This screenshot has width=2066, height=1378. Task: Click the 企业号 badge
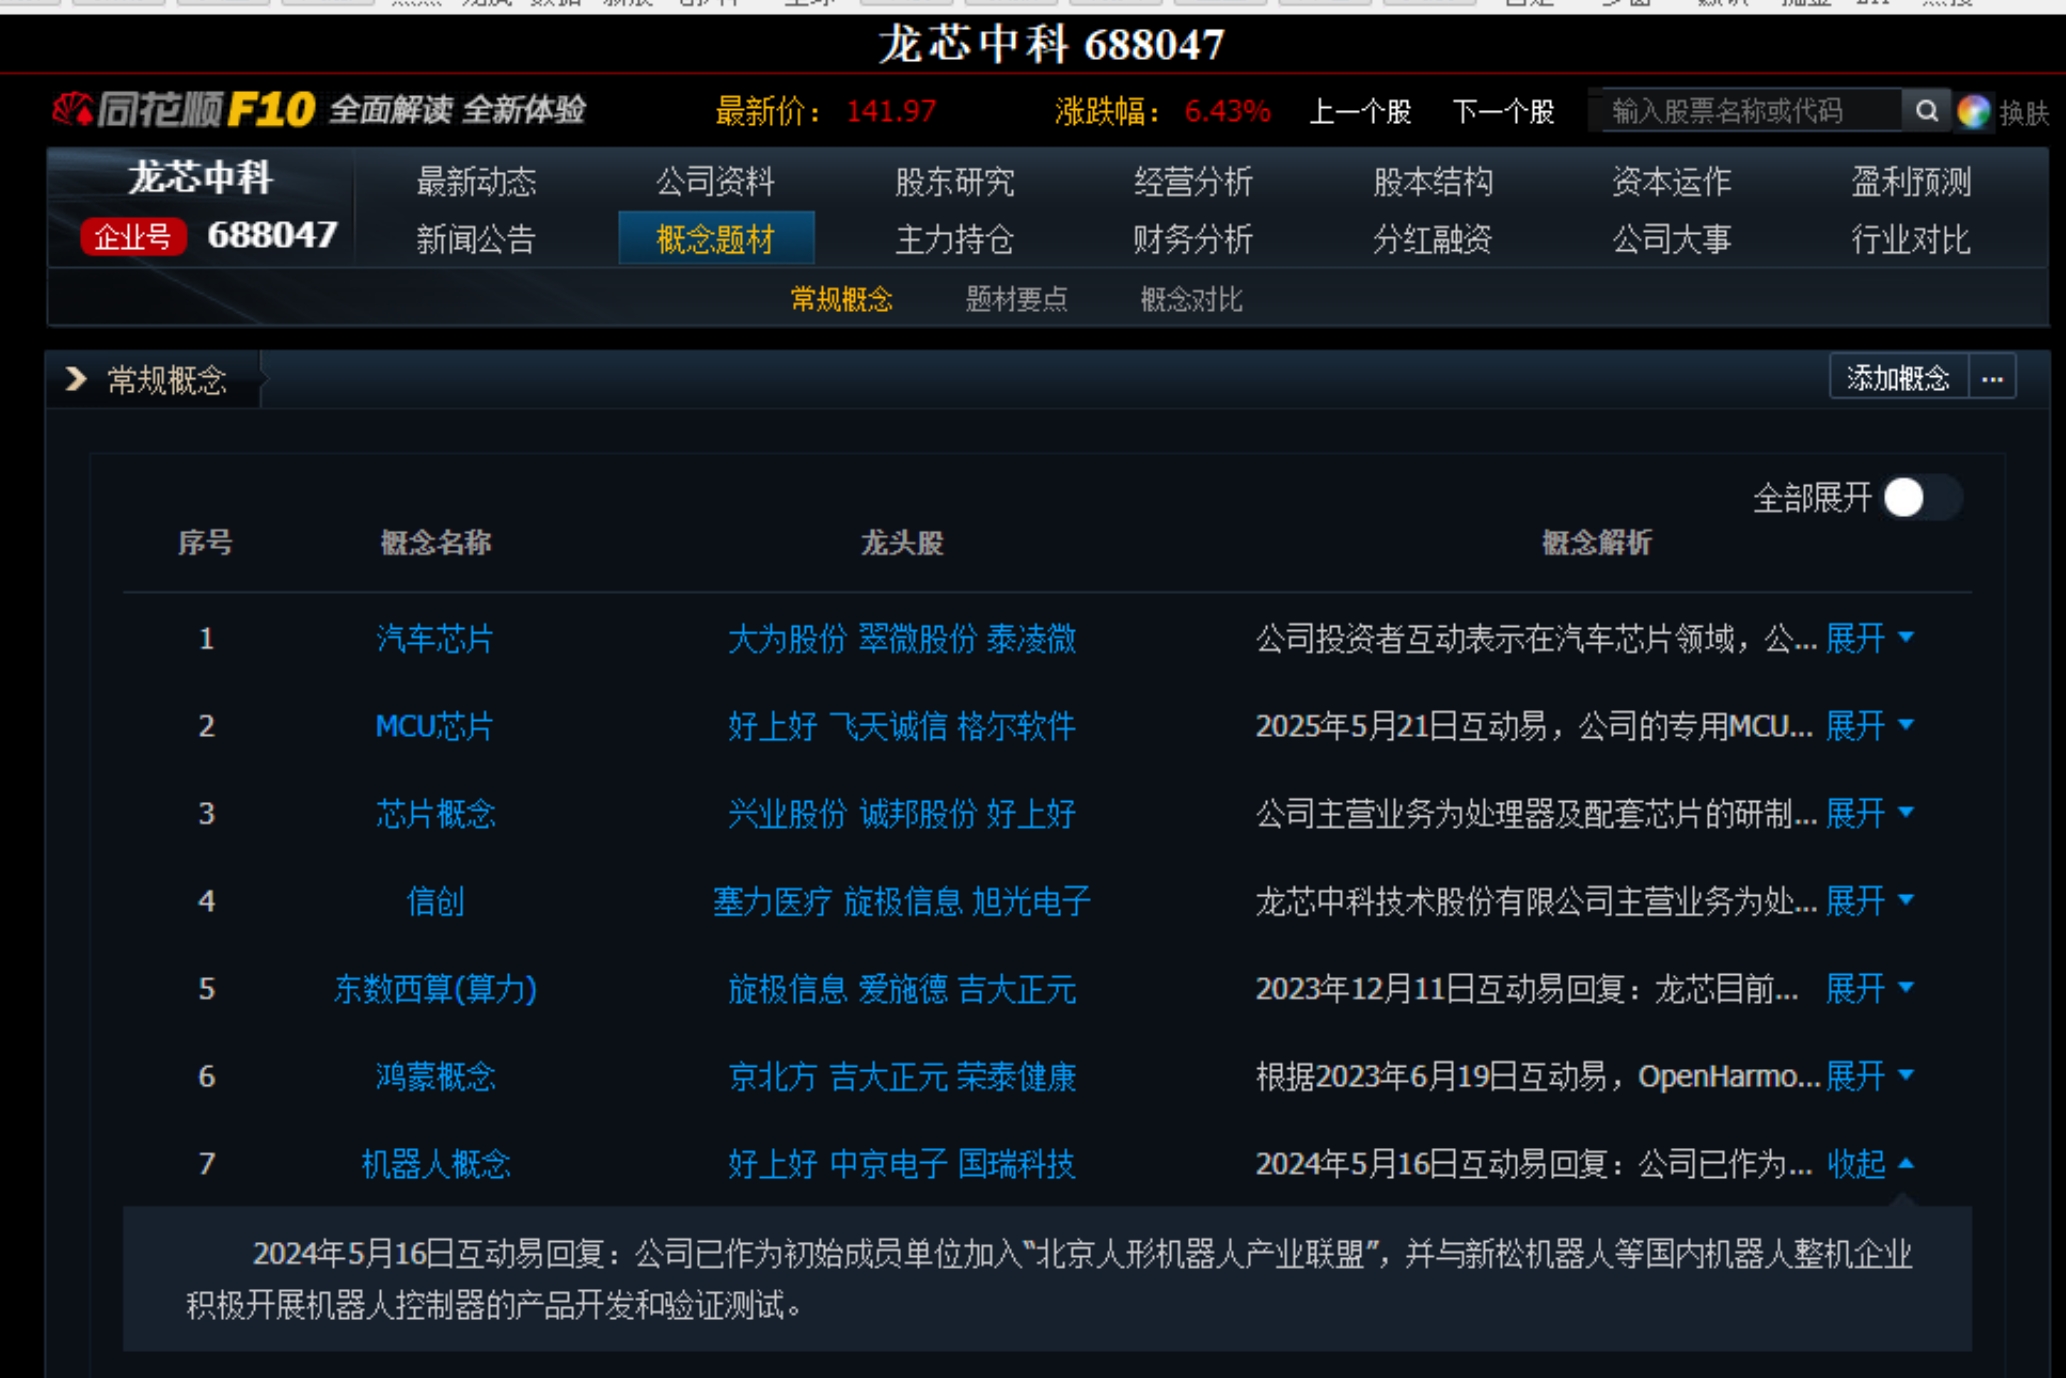coord(133,237)
